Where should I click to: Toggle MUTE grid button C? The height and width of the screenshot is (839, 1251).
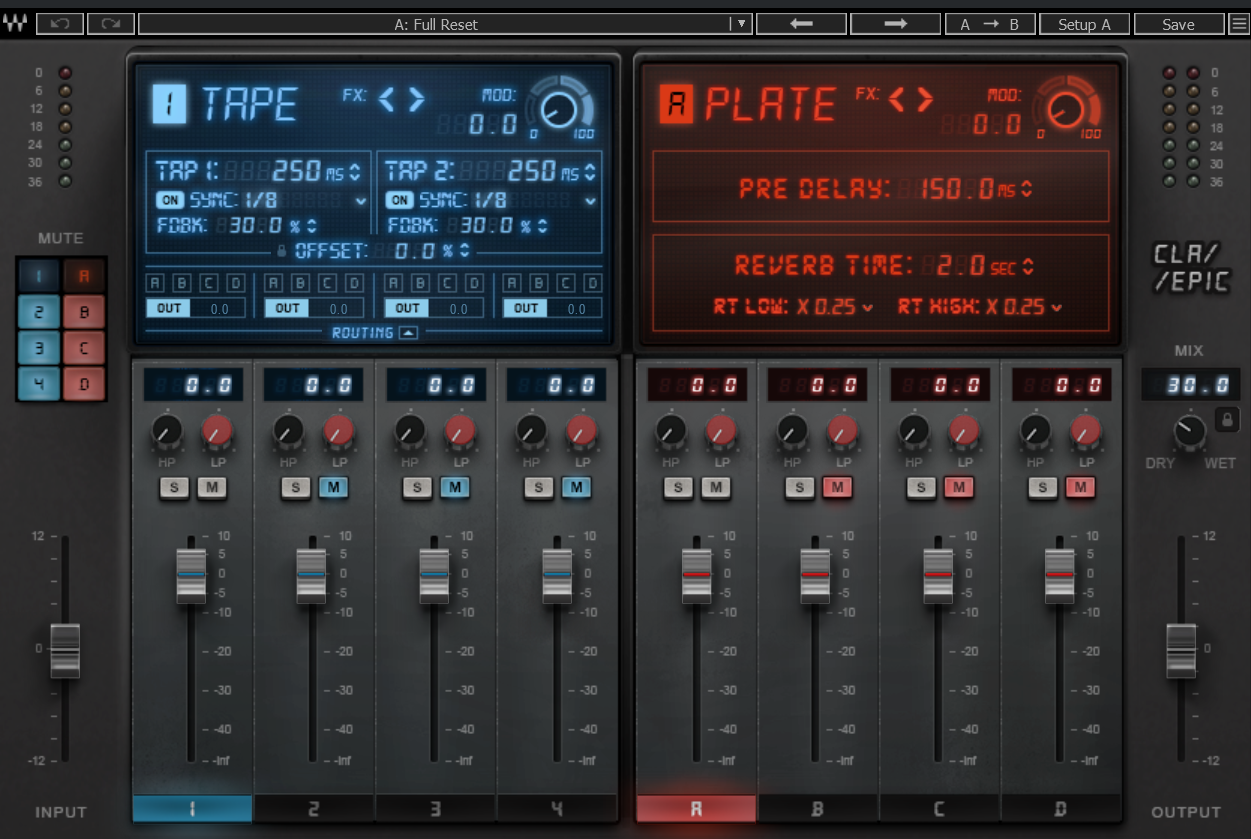pyautogui.click(x=84, y=348)
